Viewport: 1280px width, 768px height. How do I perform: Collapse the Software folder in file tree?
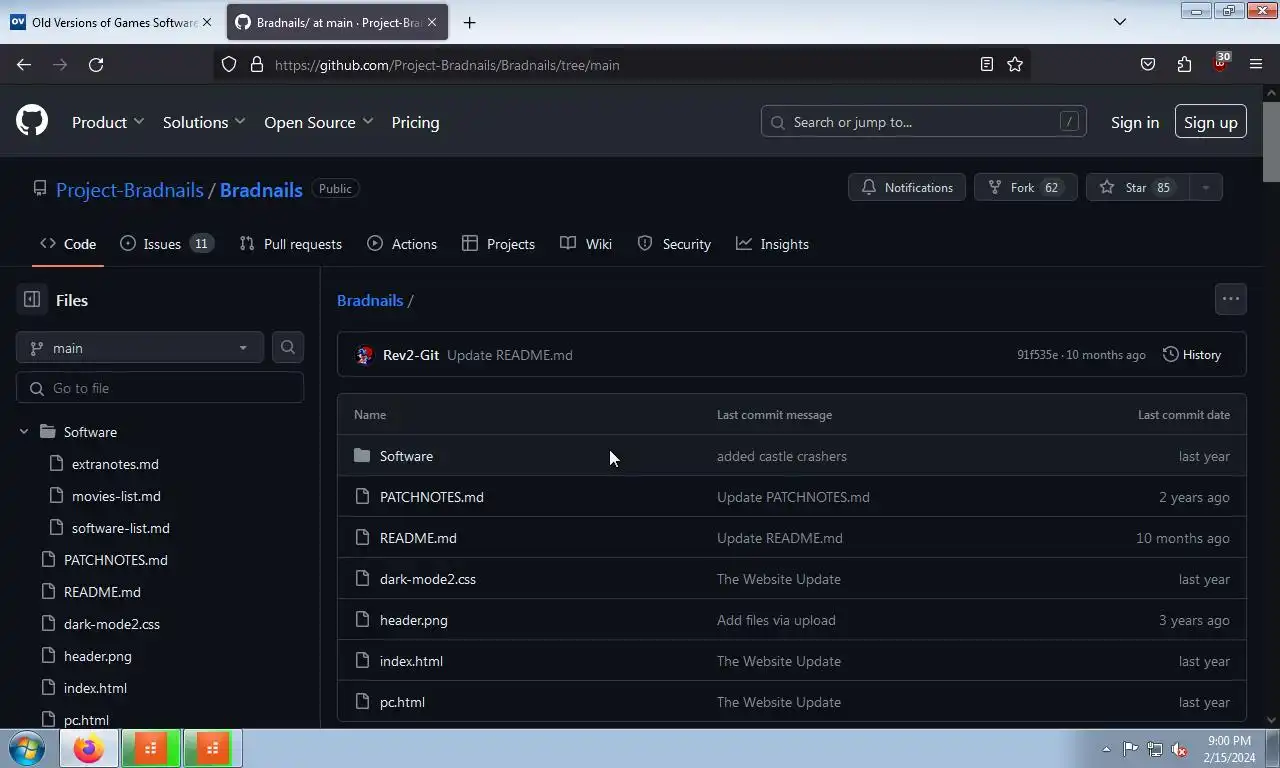tap(24, 432)
